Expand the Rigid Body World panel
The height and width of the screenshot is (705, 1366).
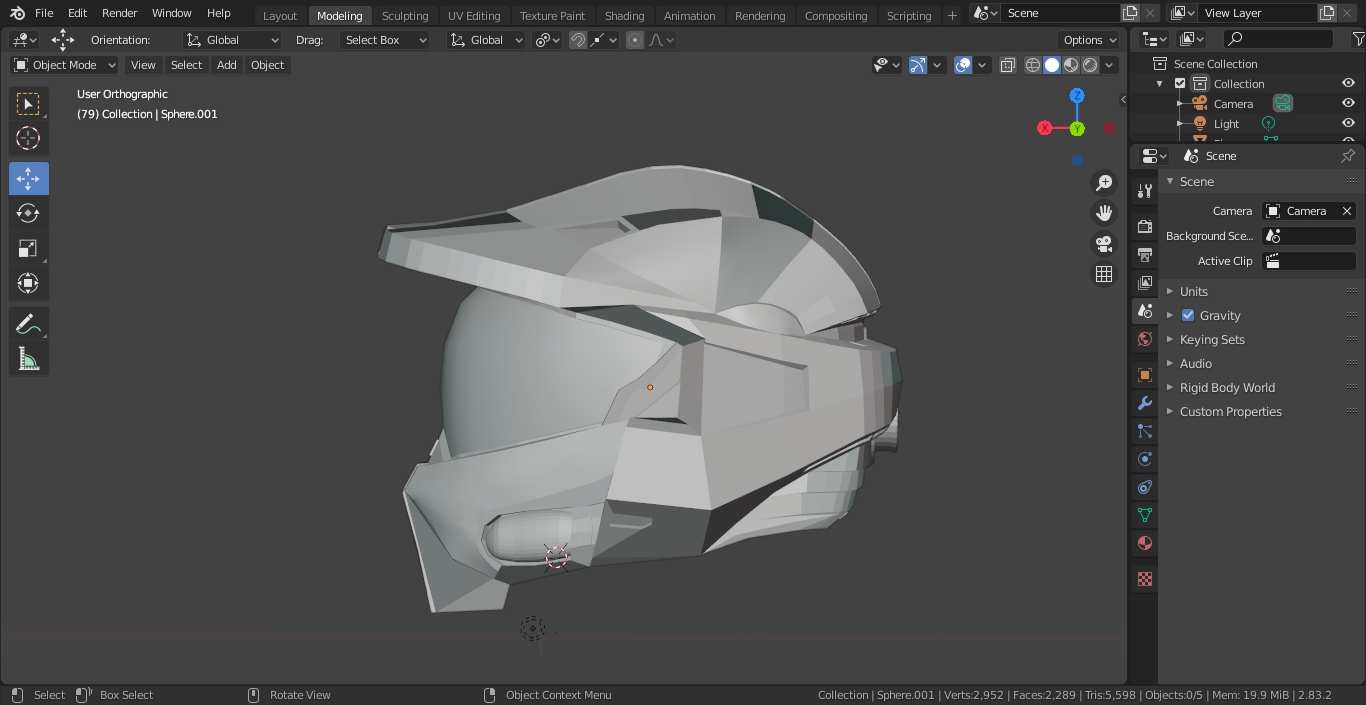point(1227,387)
